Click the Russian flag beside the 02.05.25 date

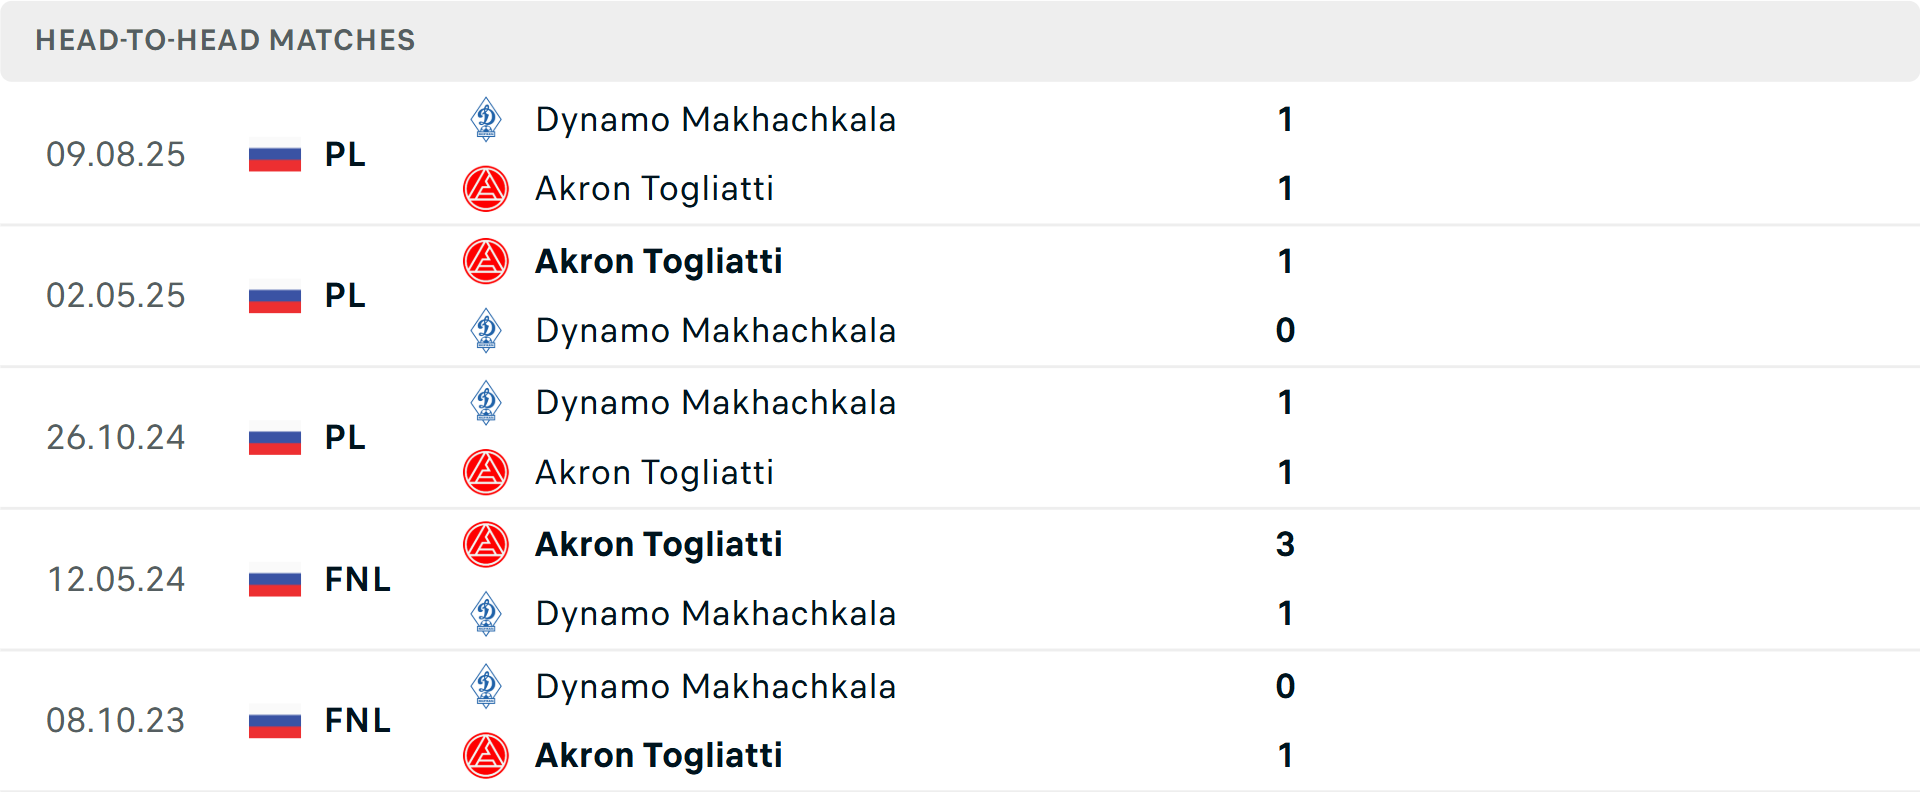[x=274, y=296]
